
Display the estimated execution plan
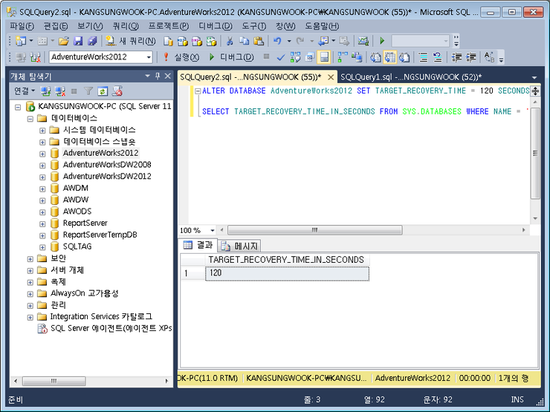pos(295,57)
